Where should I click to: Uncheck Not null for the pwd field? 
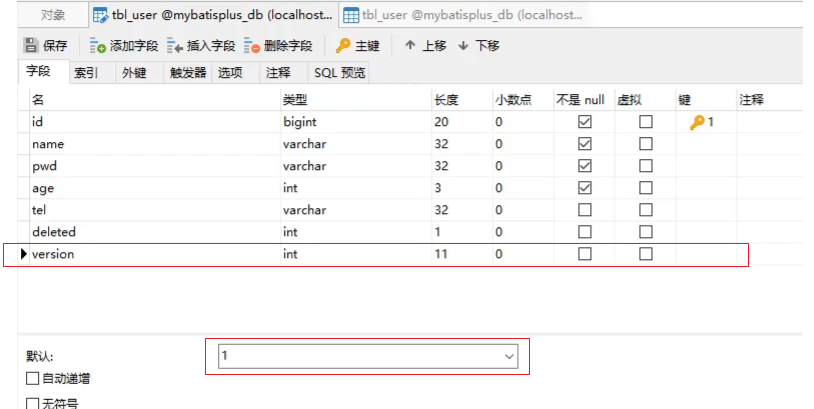[585, 166]
